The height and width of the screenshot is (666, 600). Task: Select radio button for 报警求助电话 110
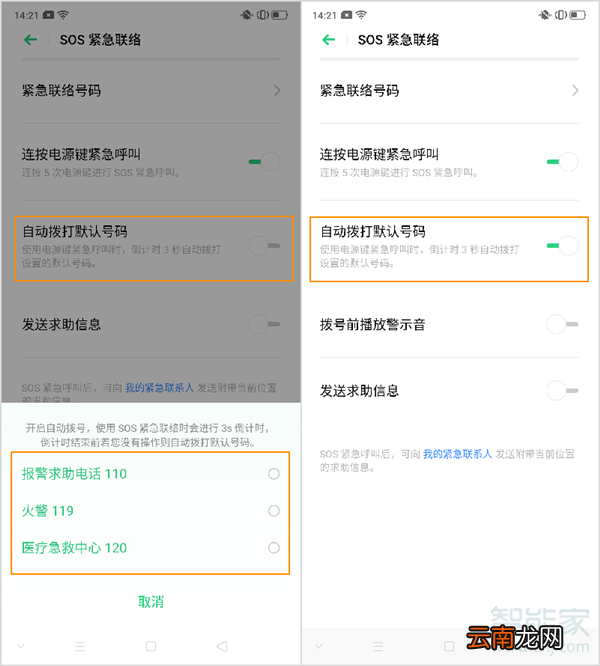click(274, 474)
